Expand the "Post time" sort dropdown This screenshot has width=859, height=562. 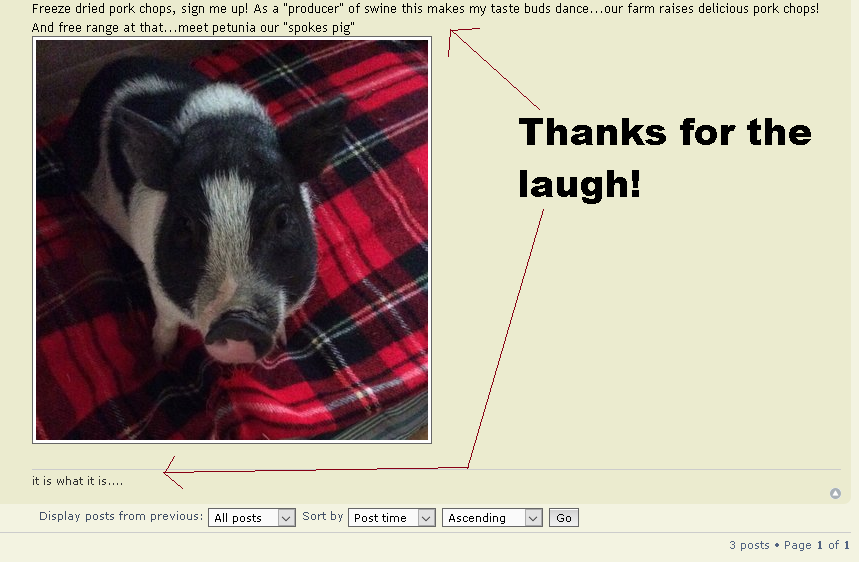point(392,518)
